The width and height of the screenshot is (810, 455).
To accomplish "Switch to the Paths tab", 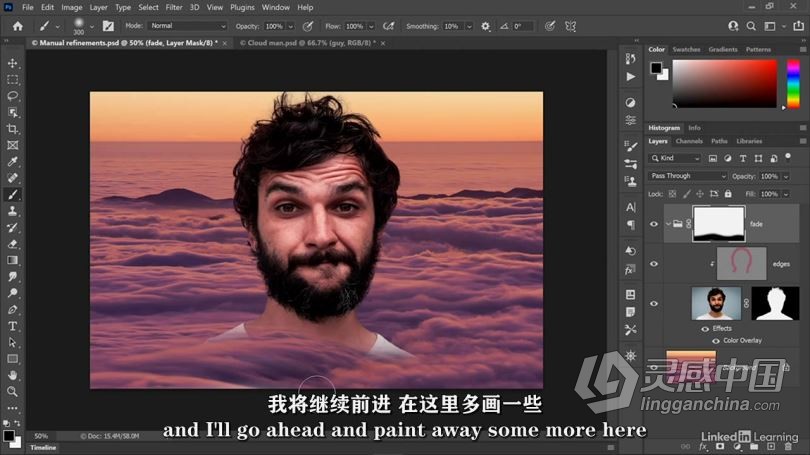I will point(719,141).
